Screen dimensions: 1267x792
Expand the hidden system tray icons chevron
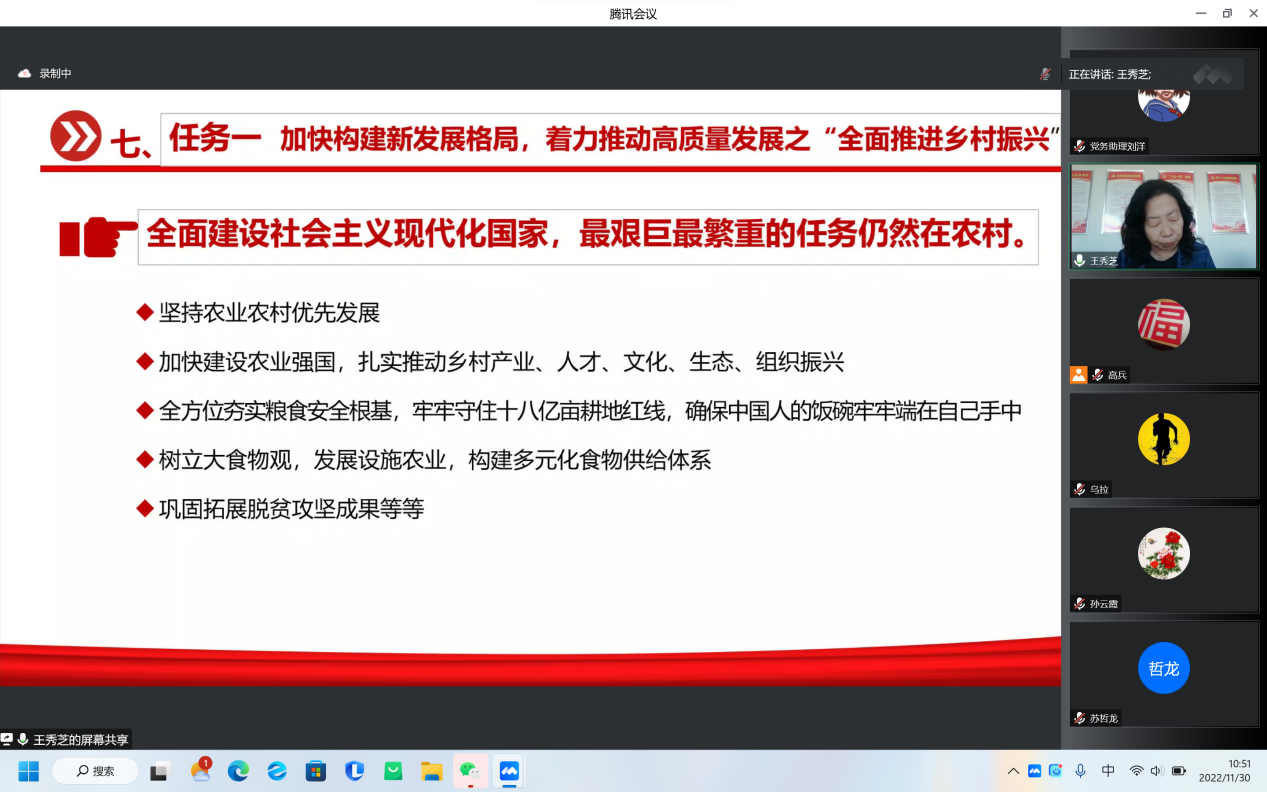pyautogui.click(x=1013, y=771)
